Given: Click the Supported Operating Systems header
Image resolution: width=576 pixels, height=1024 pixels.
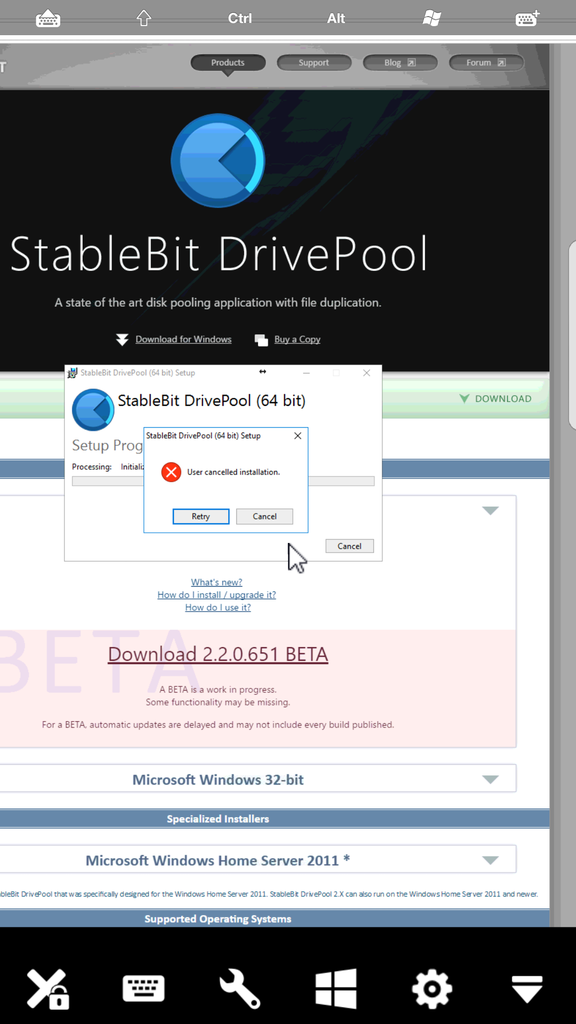Looking at the screenshot, I should 217,919.
